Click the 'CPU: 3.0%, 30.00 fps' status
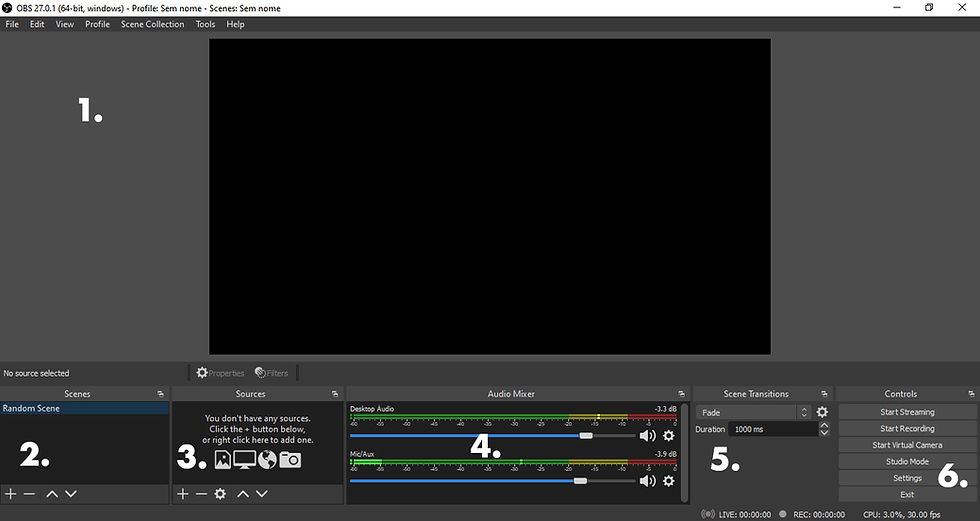 tap(901, 514)
